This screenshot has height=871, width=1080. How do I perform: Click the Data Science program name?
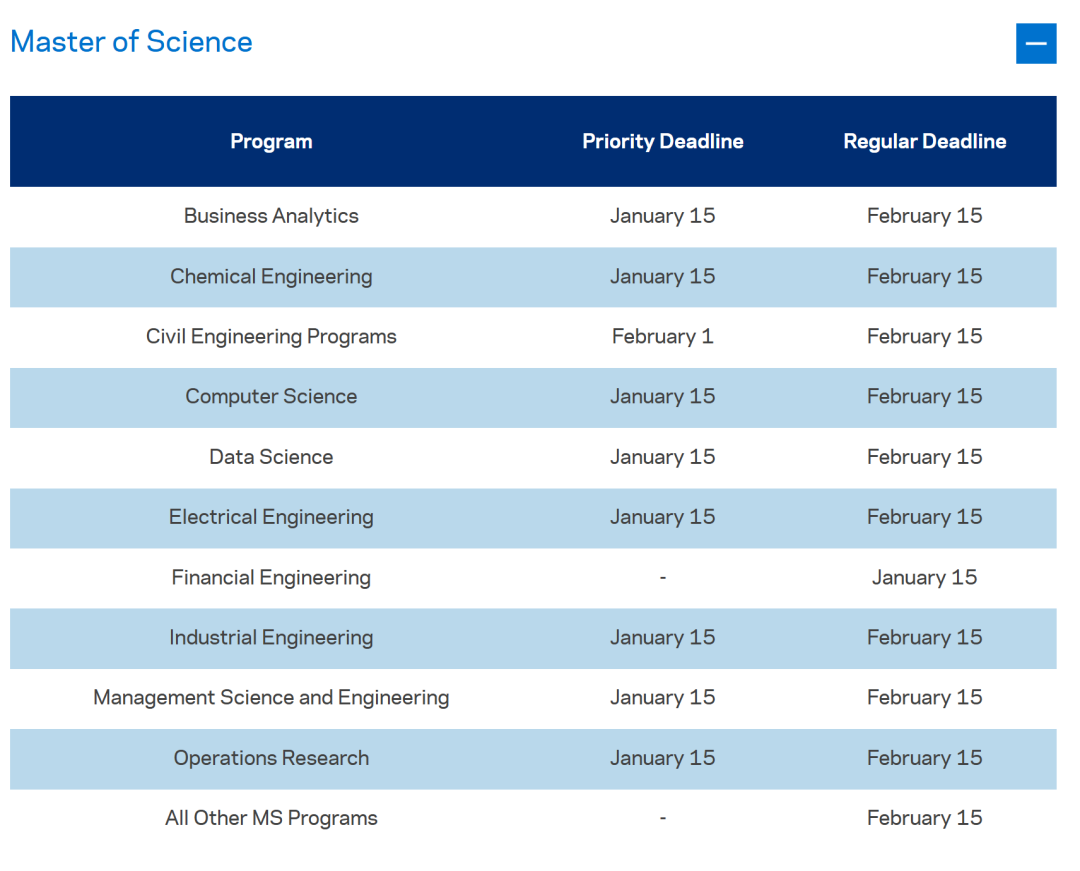click(271, 457)
